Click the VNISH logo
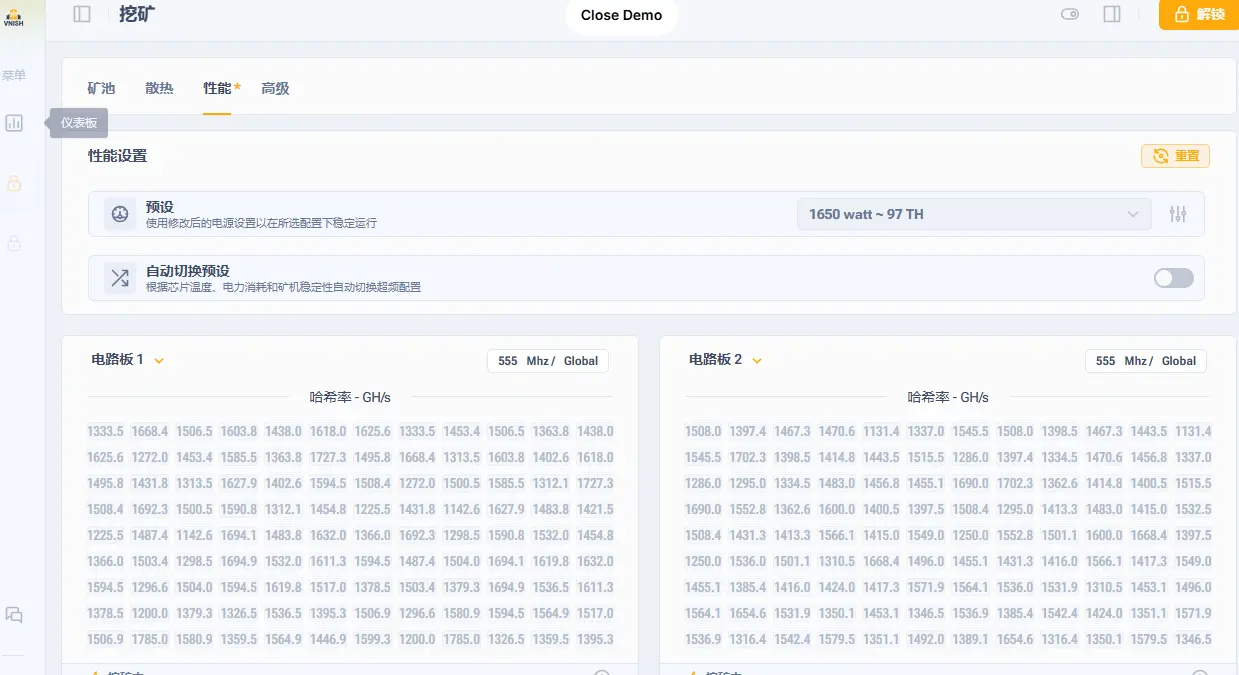1239x675 pixels. coord(14,17)
